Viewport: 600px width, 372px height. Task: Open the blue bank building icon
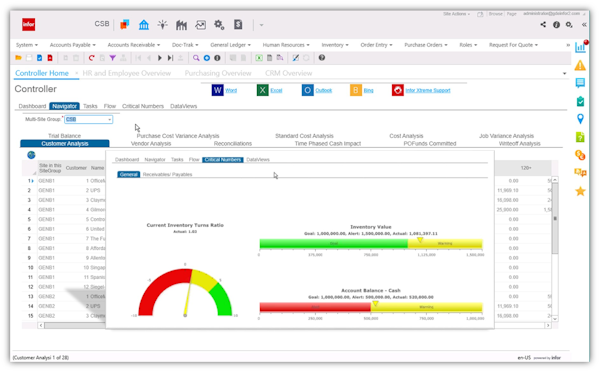144,25
